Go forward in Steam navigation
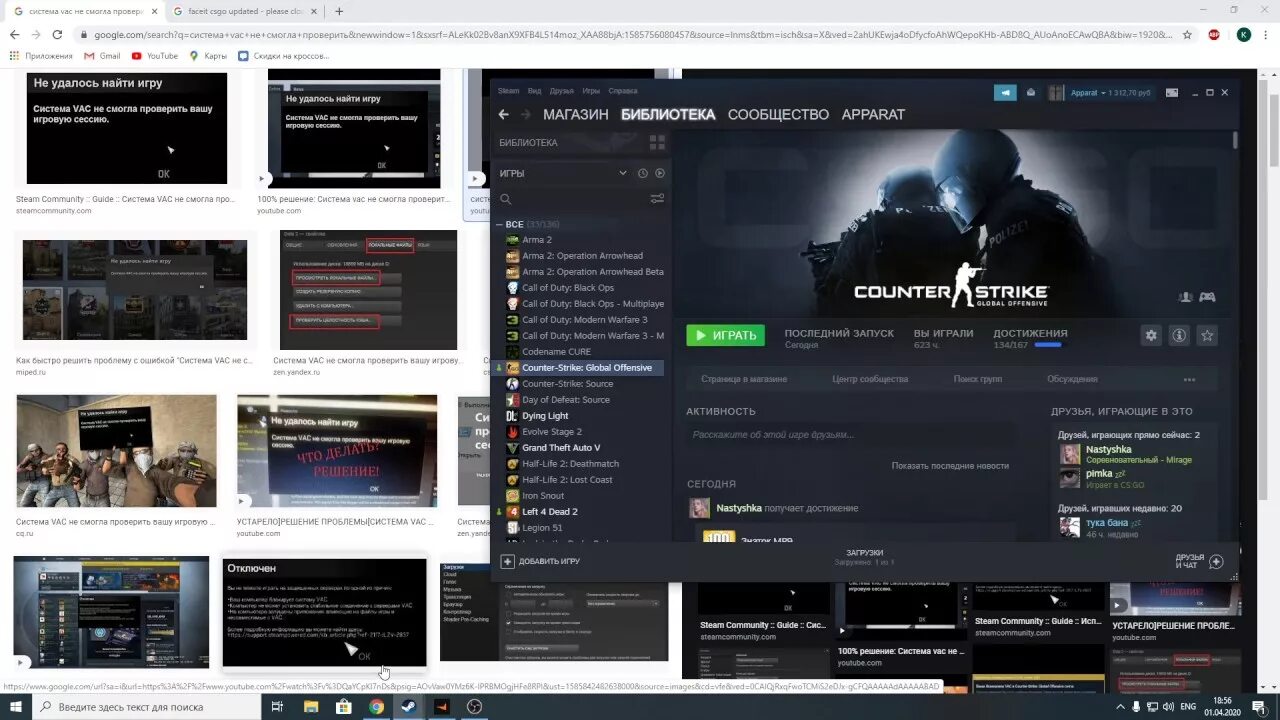 tap(526, 114)
